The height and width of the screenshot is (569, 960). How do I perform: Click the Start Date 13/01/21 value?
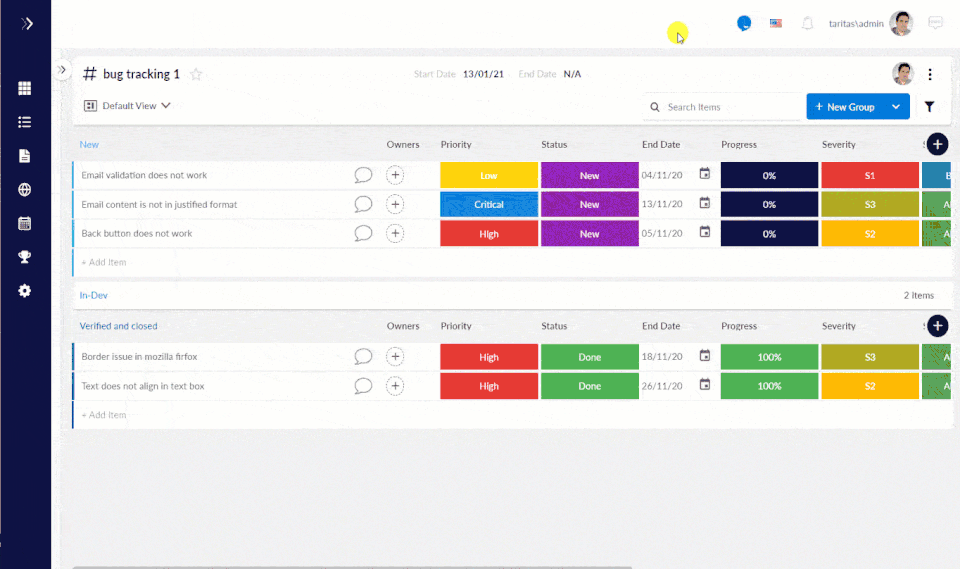tap(483, 74)
